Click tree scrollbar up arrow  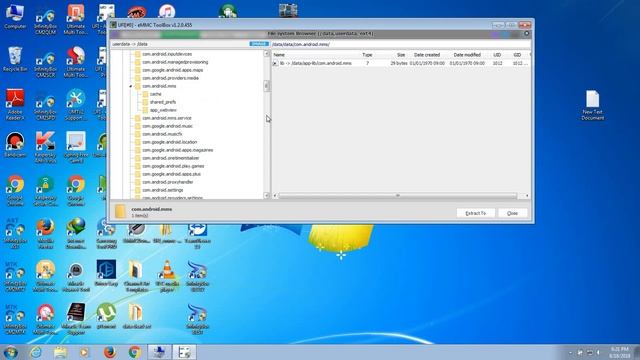tap(267, 53)
